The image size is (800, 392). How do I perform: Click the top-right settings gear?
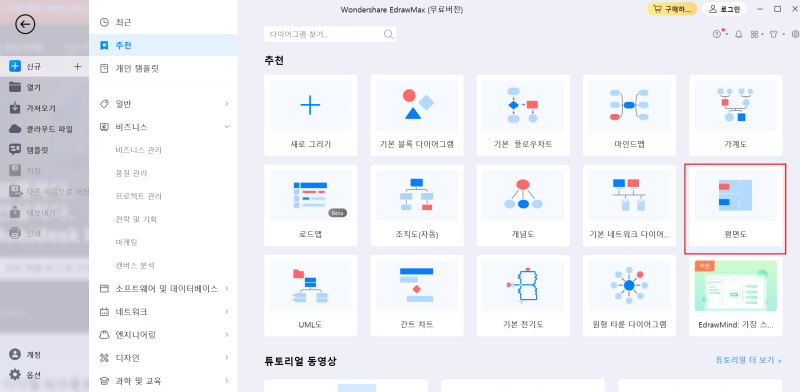click(x=795, y=34)
